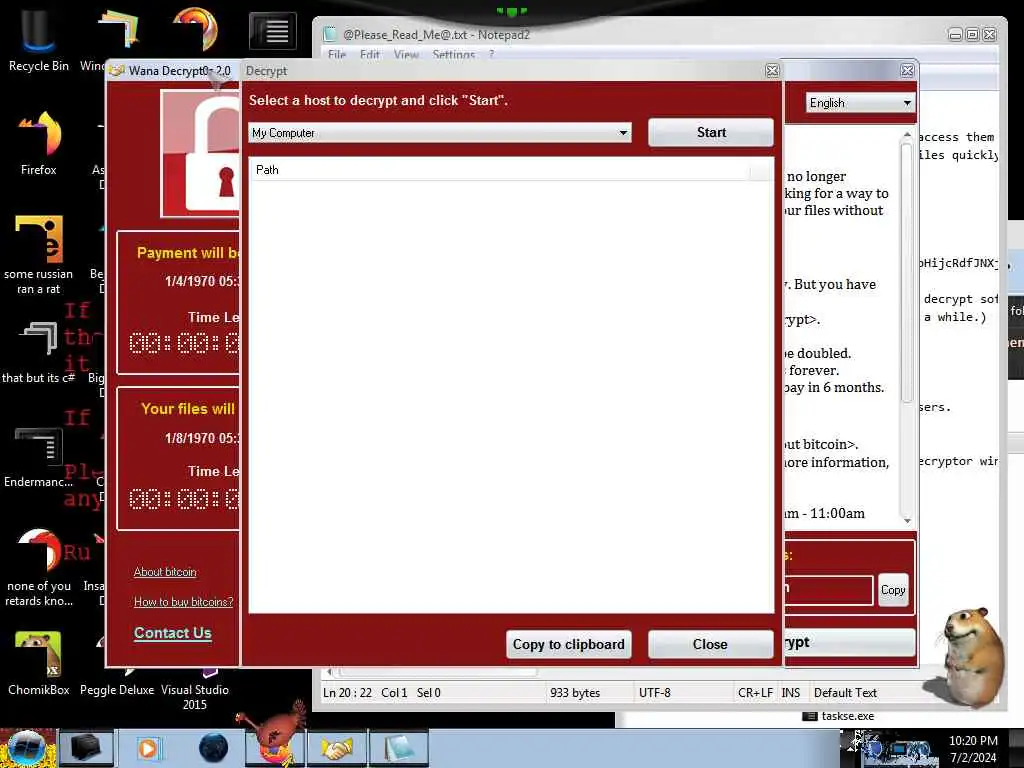
Task: Click the ransom note scrollbar up arrow
Action: [906, 135]
